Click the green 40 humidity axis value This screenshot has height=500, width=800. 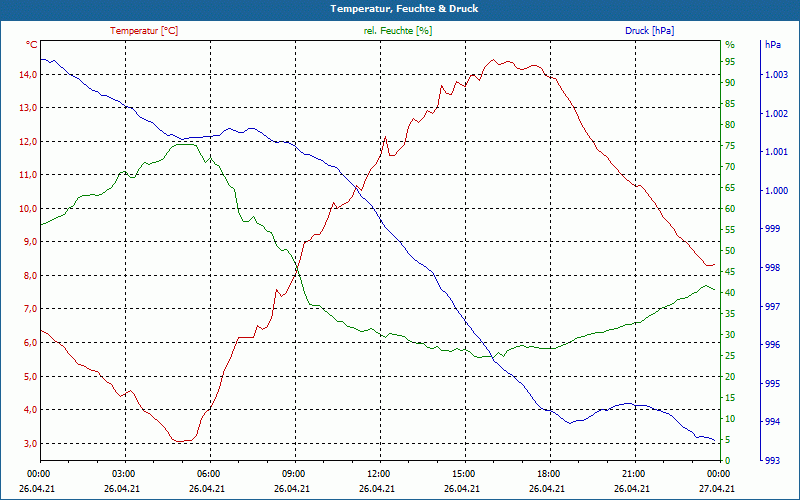(x=730, y=293)
